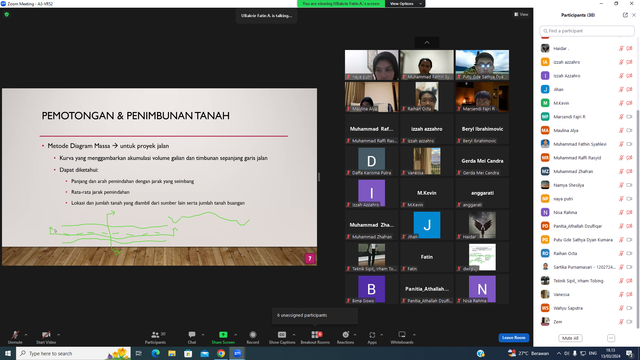This screenshot has height=360, width=640.
Task: Open Whiteboards
Action: [x=402, y=337]
